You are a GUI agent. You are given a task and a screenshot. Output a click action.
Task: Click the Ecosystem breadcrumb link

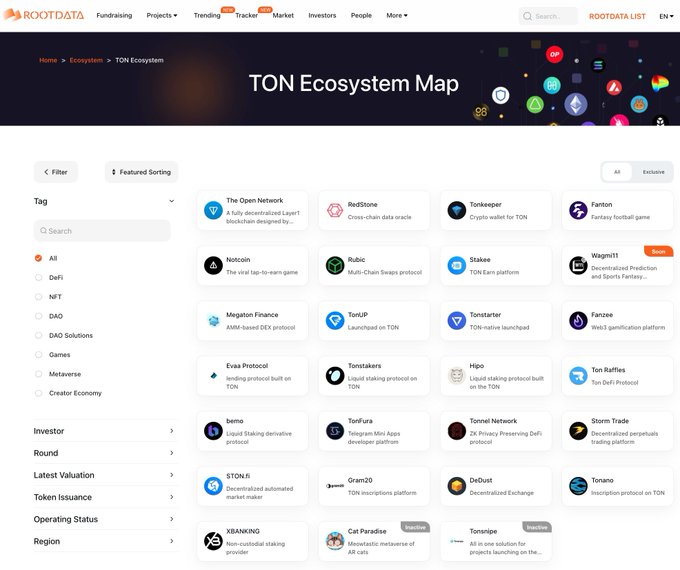tap(86, 60)
